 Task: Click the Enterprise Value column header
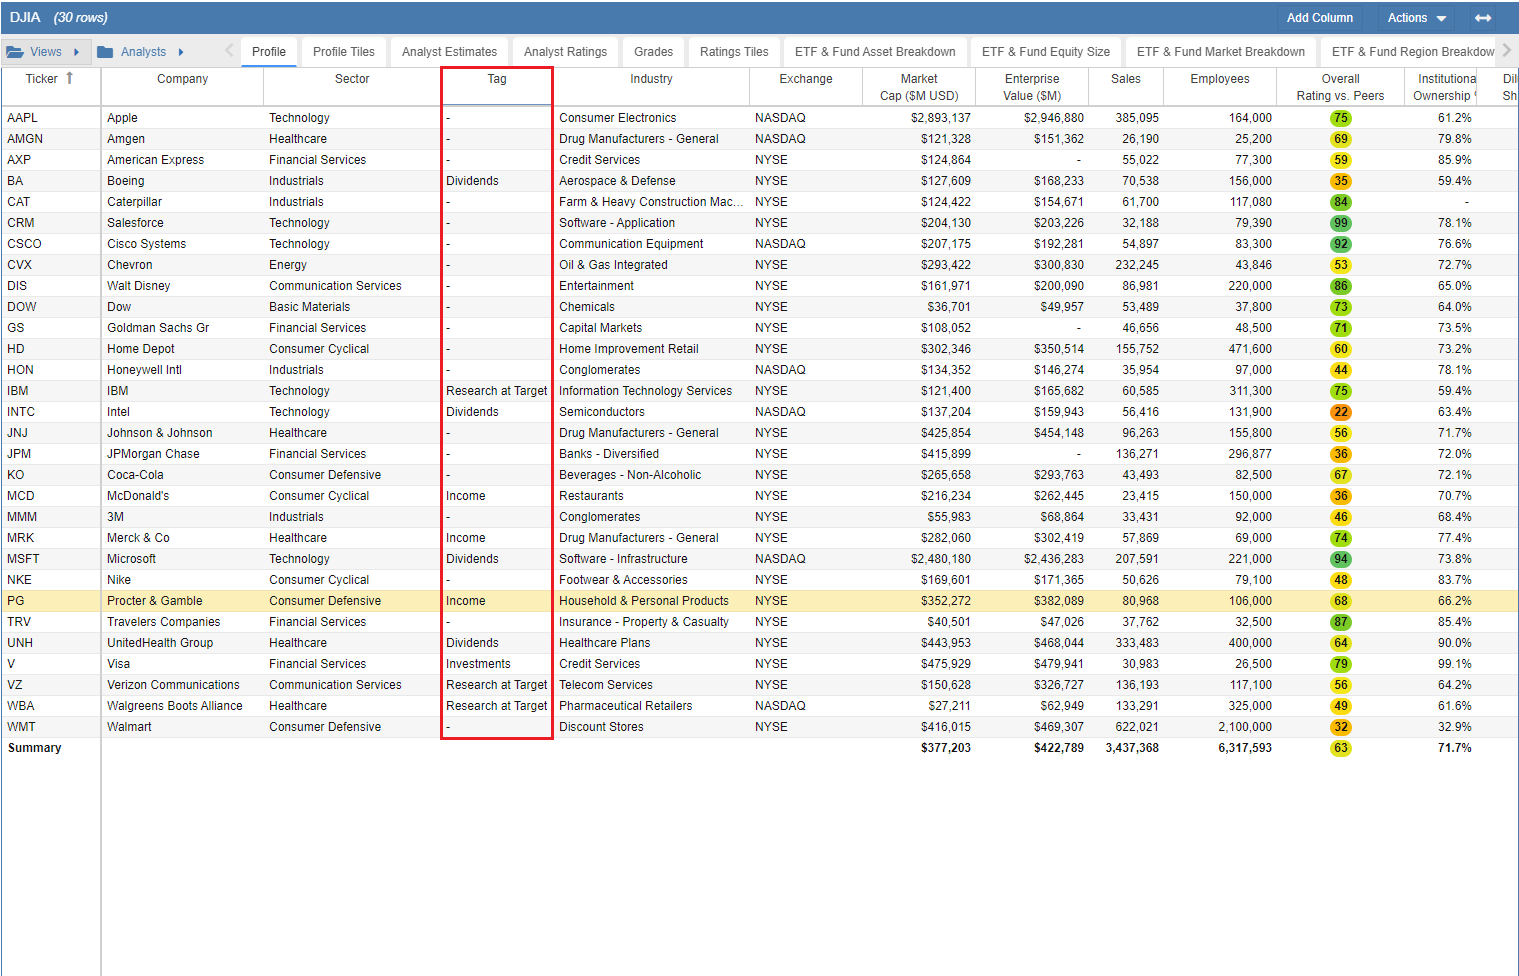pos(1032,87)
